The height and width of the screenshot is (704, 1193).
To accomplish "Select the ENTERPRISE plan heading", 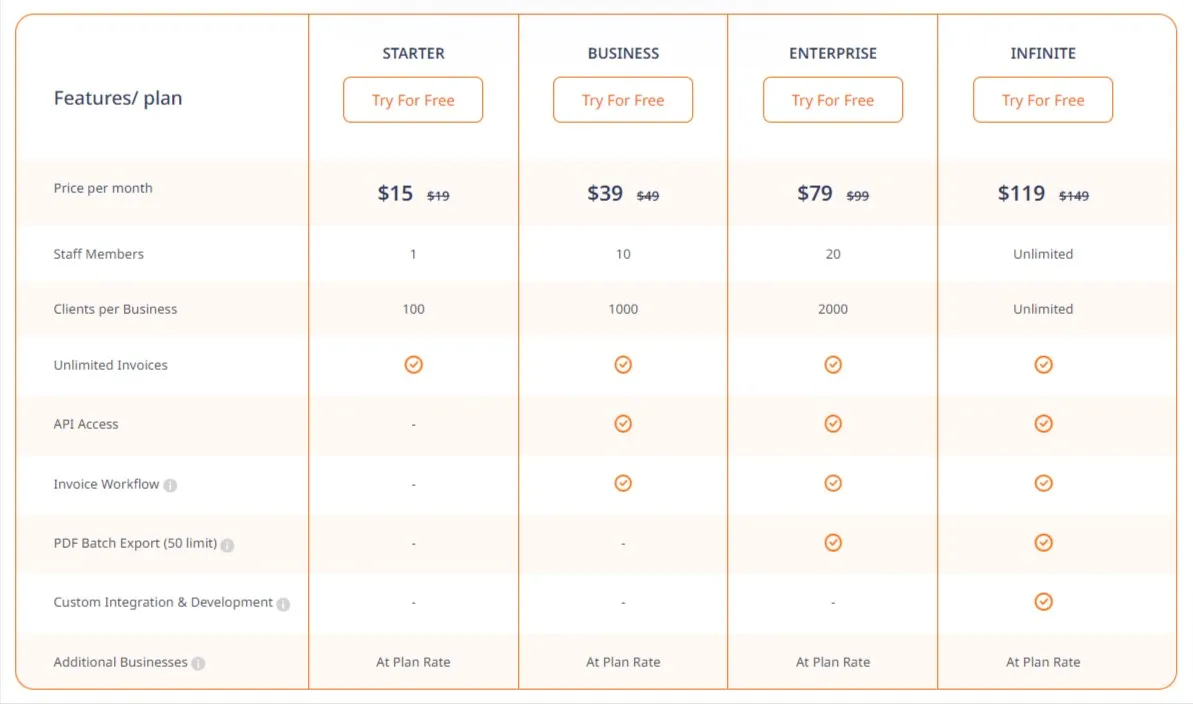I will pyautogui.click(x=832, y=53).
